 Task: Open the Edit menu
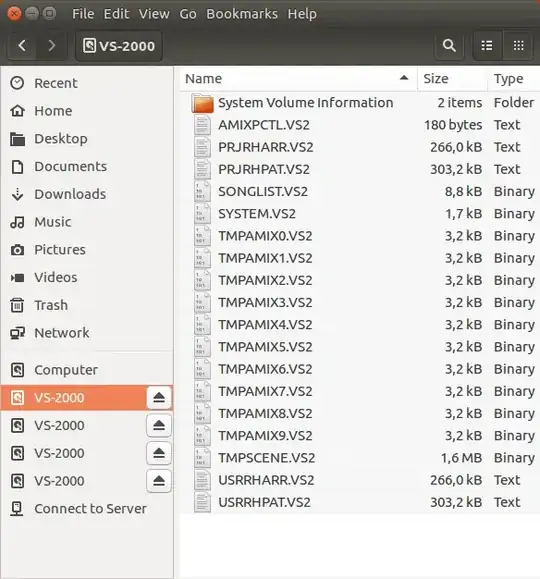point(116,14)
